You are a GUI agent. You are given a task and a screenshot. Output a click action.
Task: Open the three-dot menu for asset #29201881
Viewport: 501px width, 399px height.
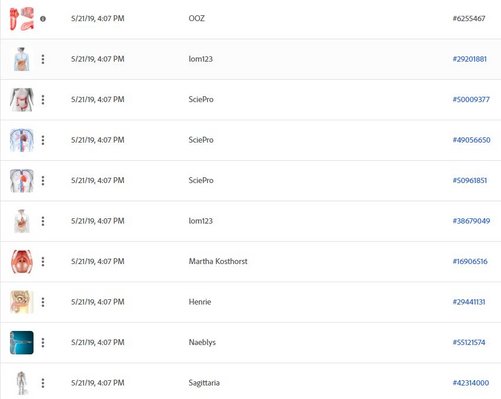[43, 59]
